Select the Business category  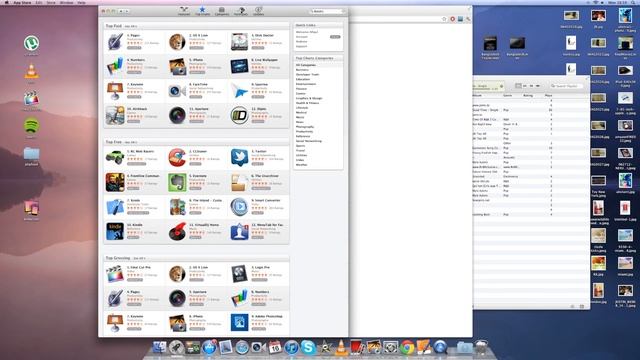pyautogui.click(x=302, y=70)
